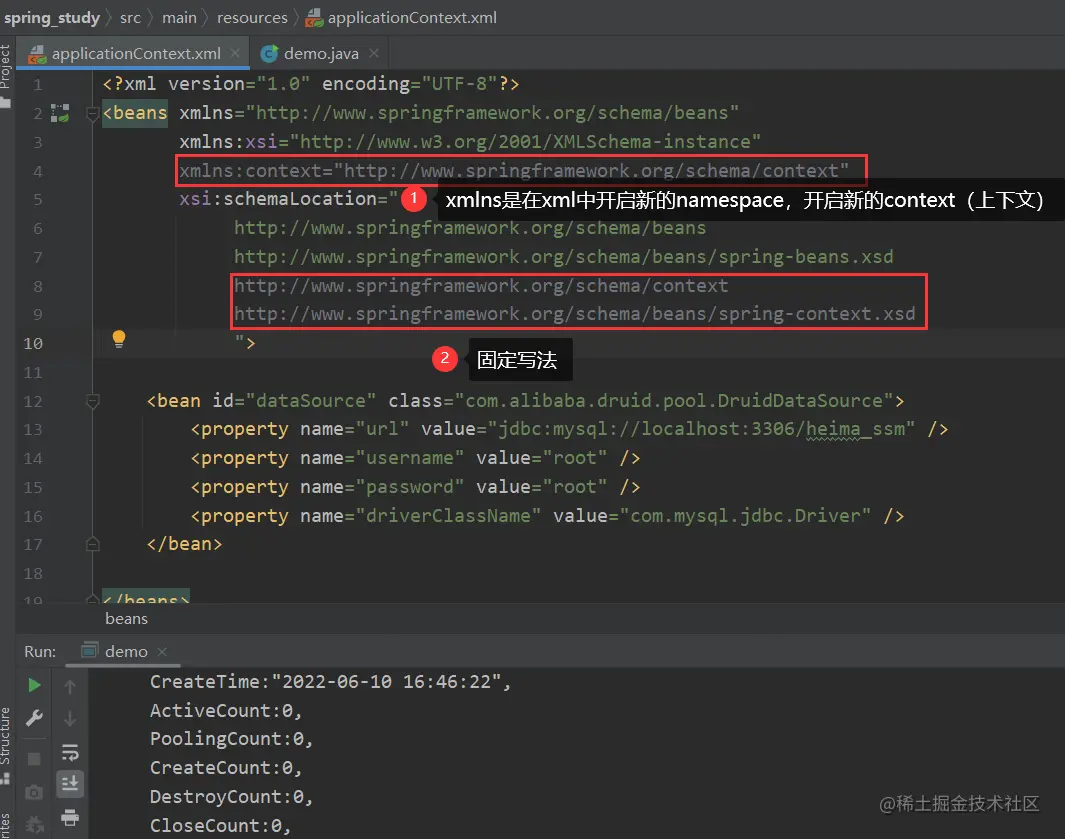Click src in the navigation breadcrumb
This screenshot has width=1065, height=839.
coord(130,18)
